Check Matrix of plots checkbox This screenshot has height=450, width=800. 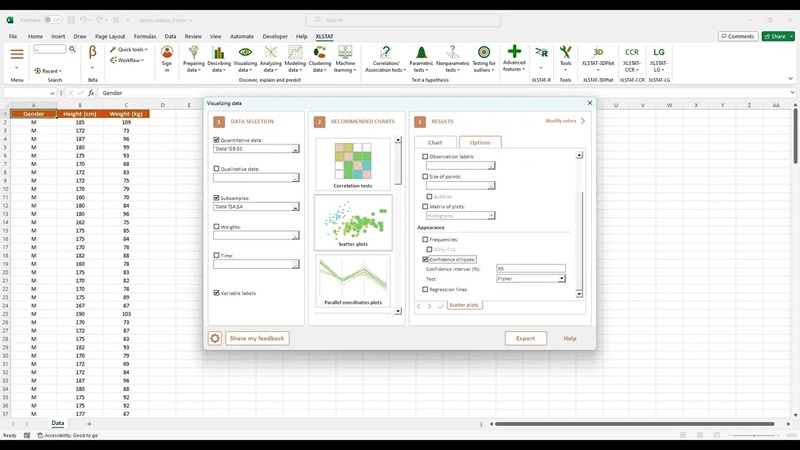click(x=425, y=207)
